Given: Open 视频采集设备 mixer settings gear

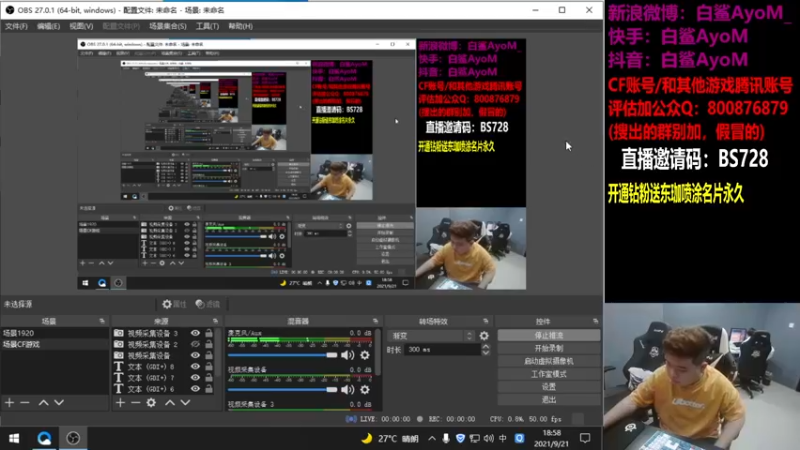Looking at the screenshot, I should click(365, 390).
